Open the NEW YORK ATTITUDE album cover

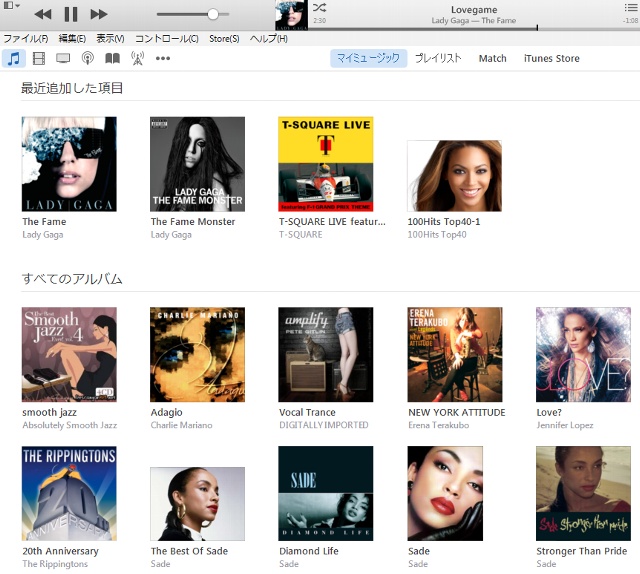tap(455, 355)
